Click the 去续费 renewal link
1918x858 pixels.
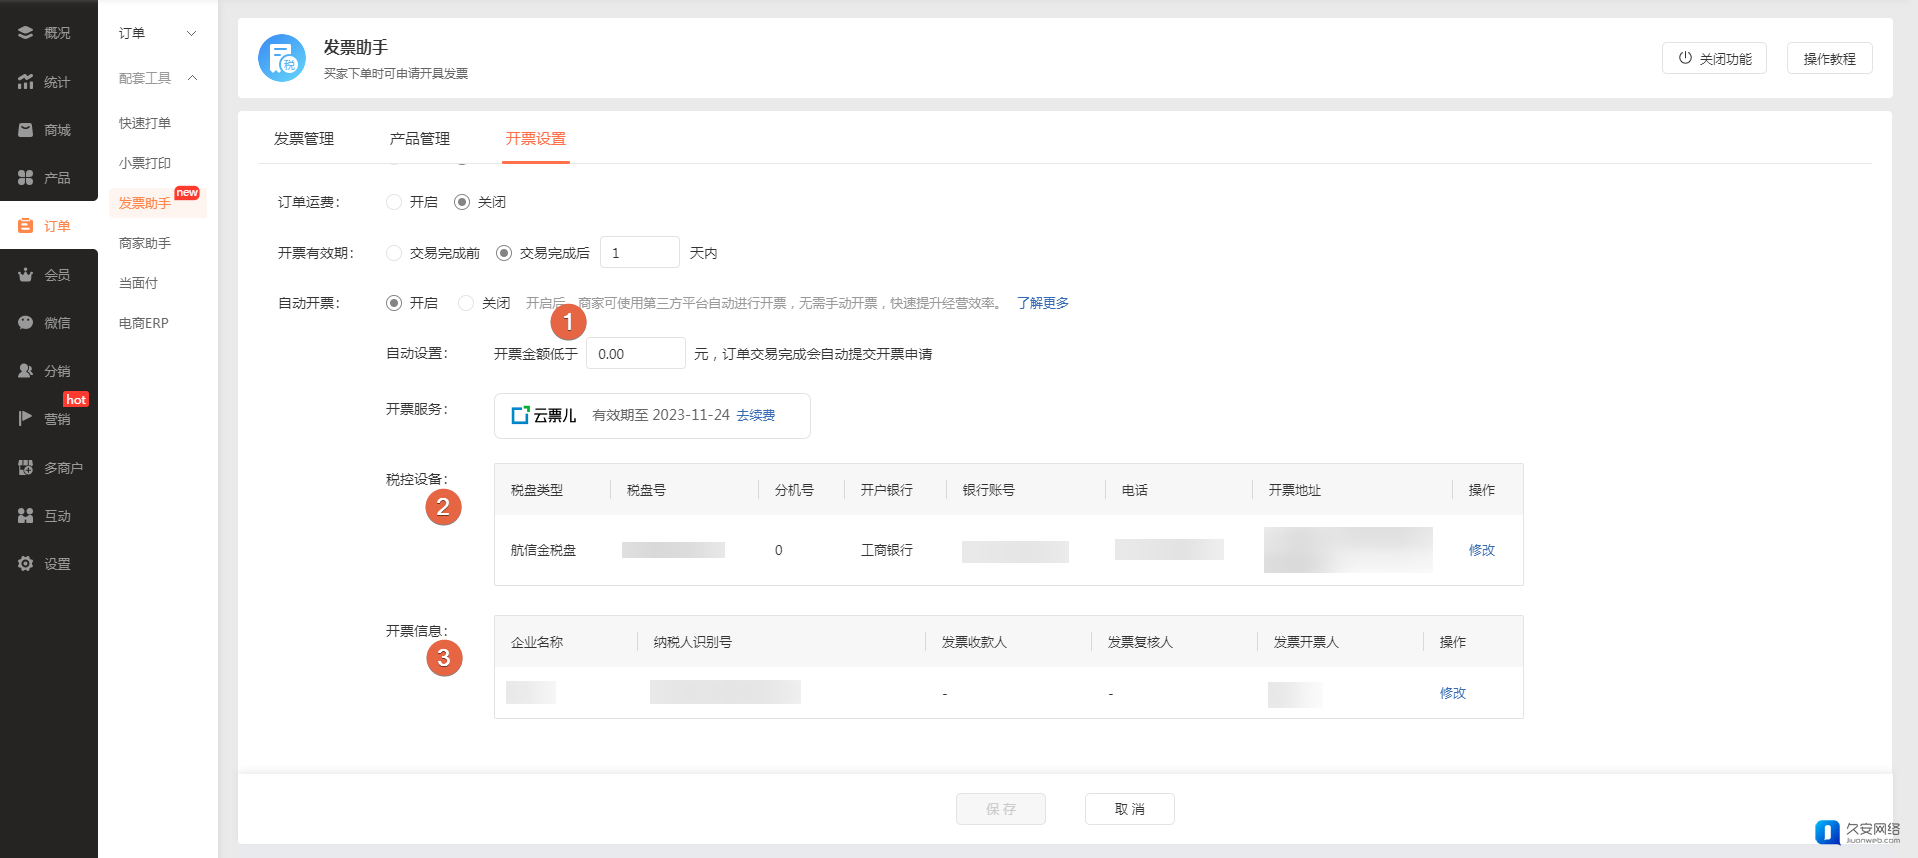click(x=756, y=415)
